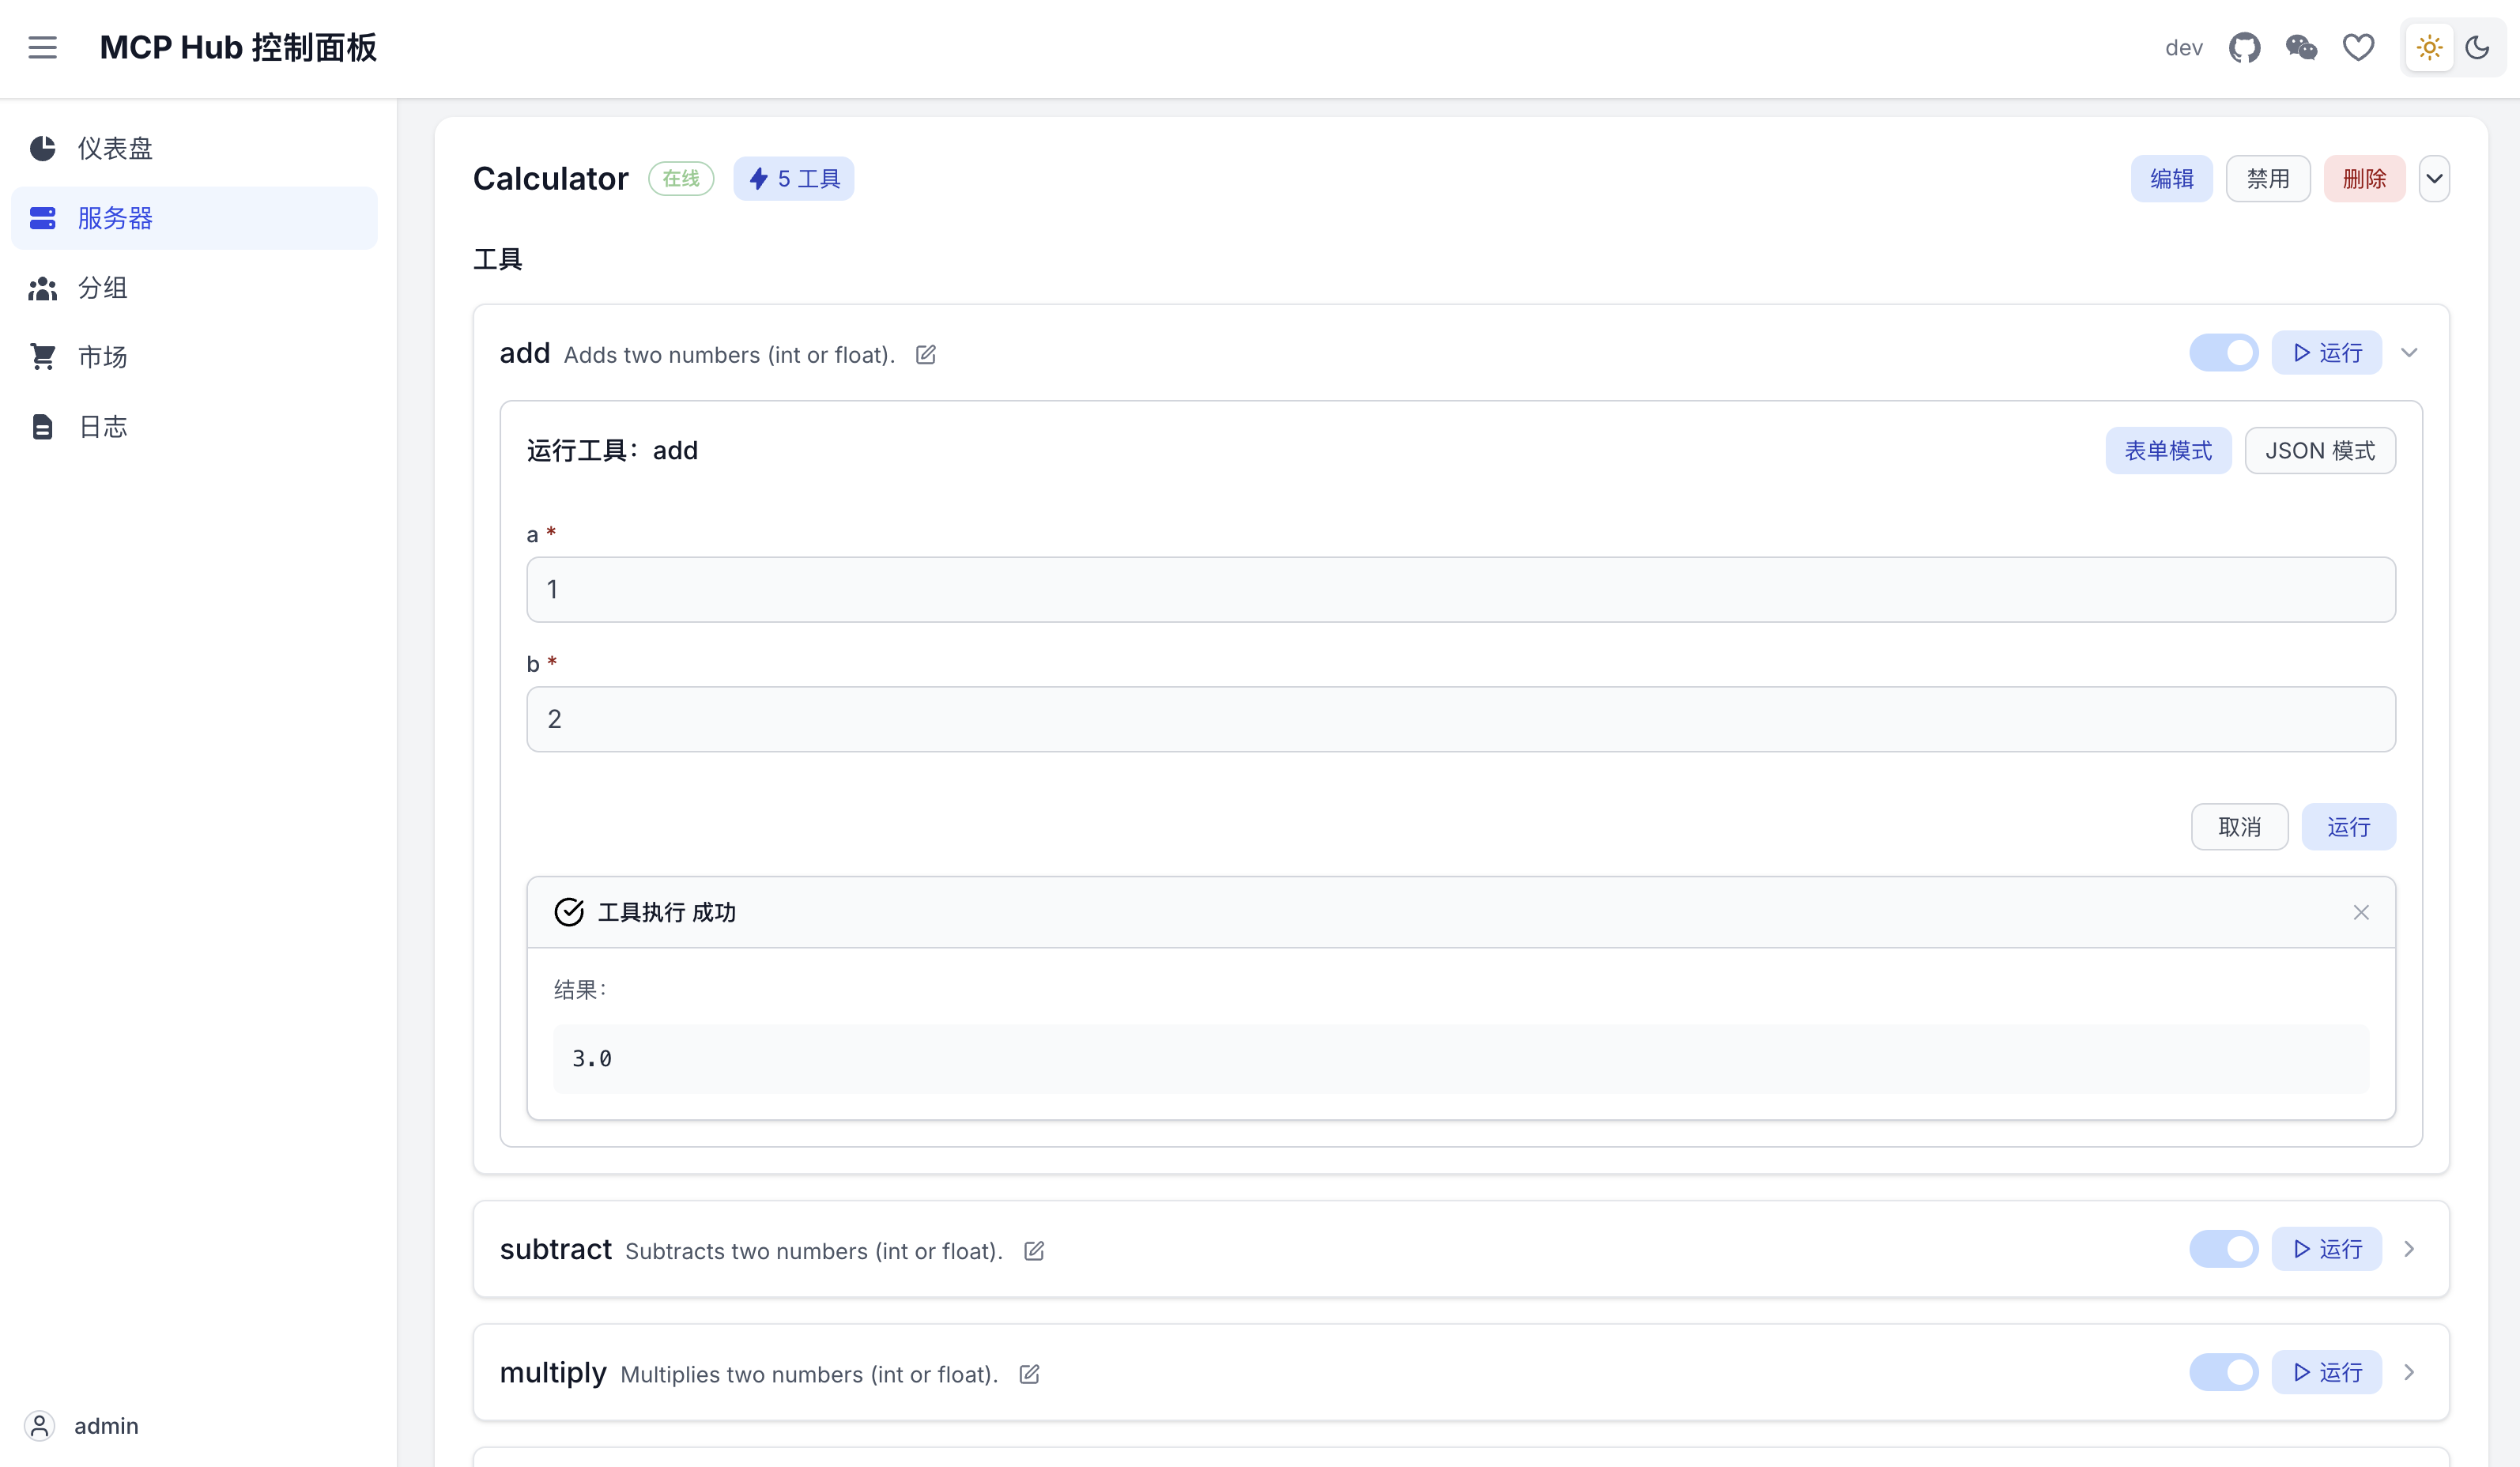Close the 工具执行 成功 result panel

point(2361,912)
